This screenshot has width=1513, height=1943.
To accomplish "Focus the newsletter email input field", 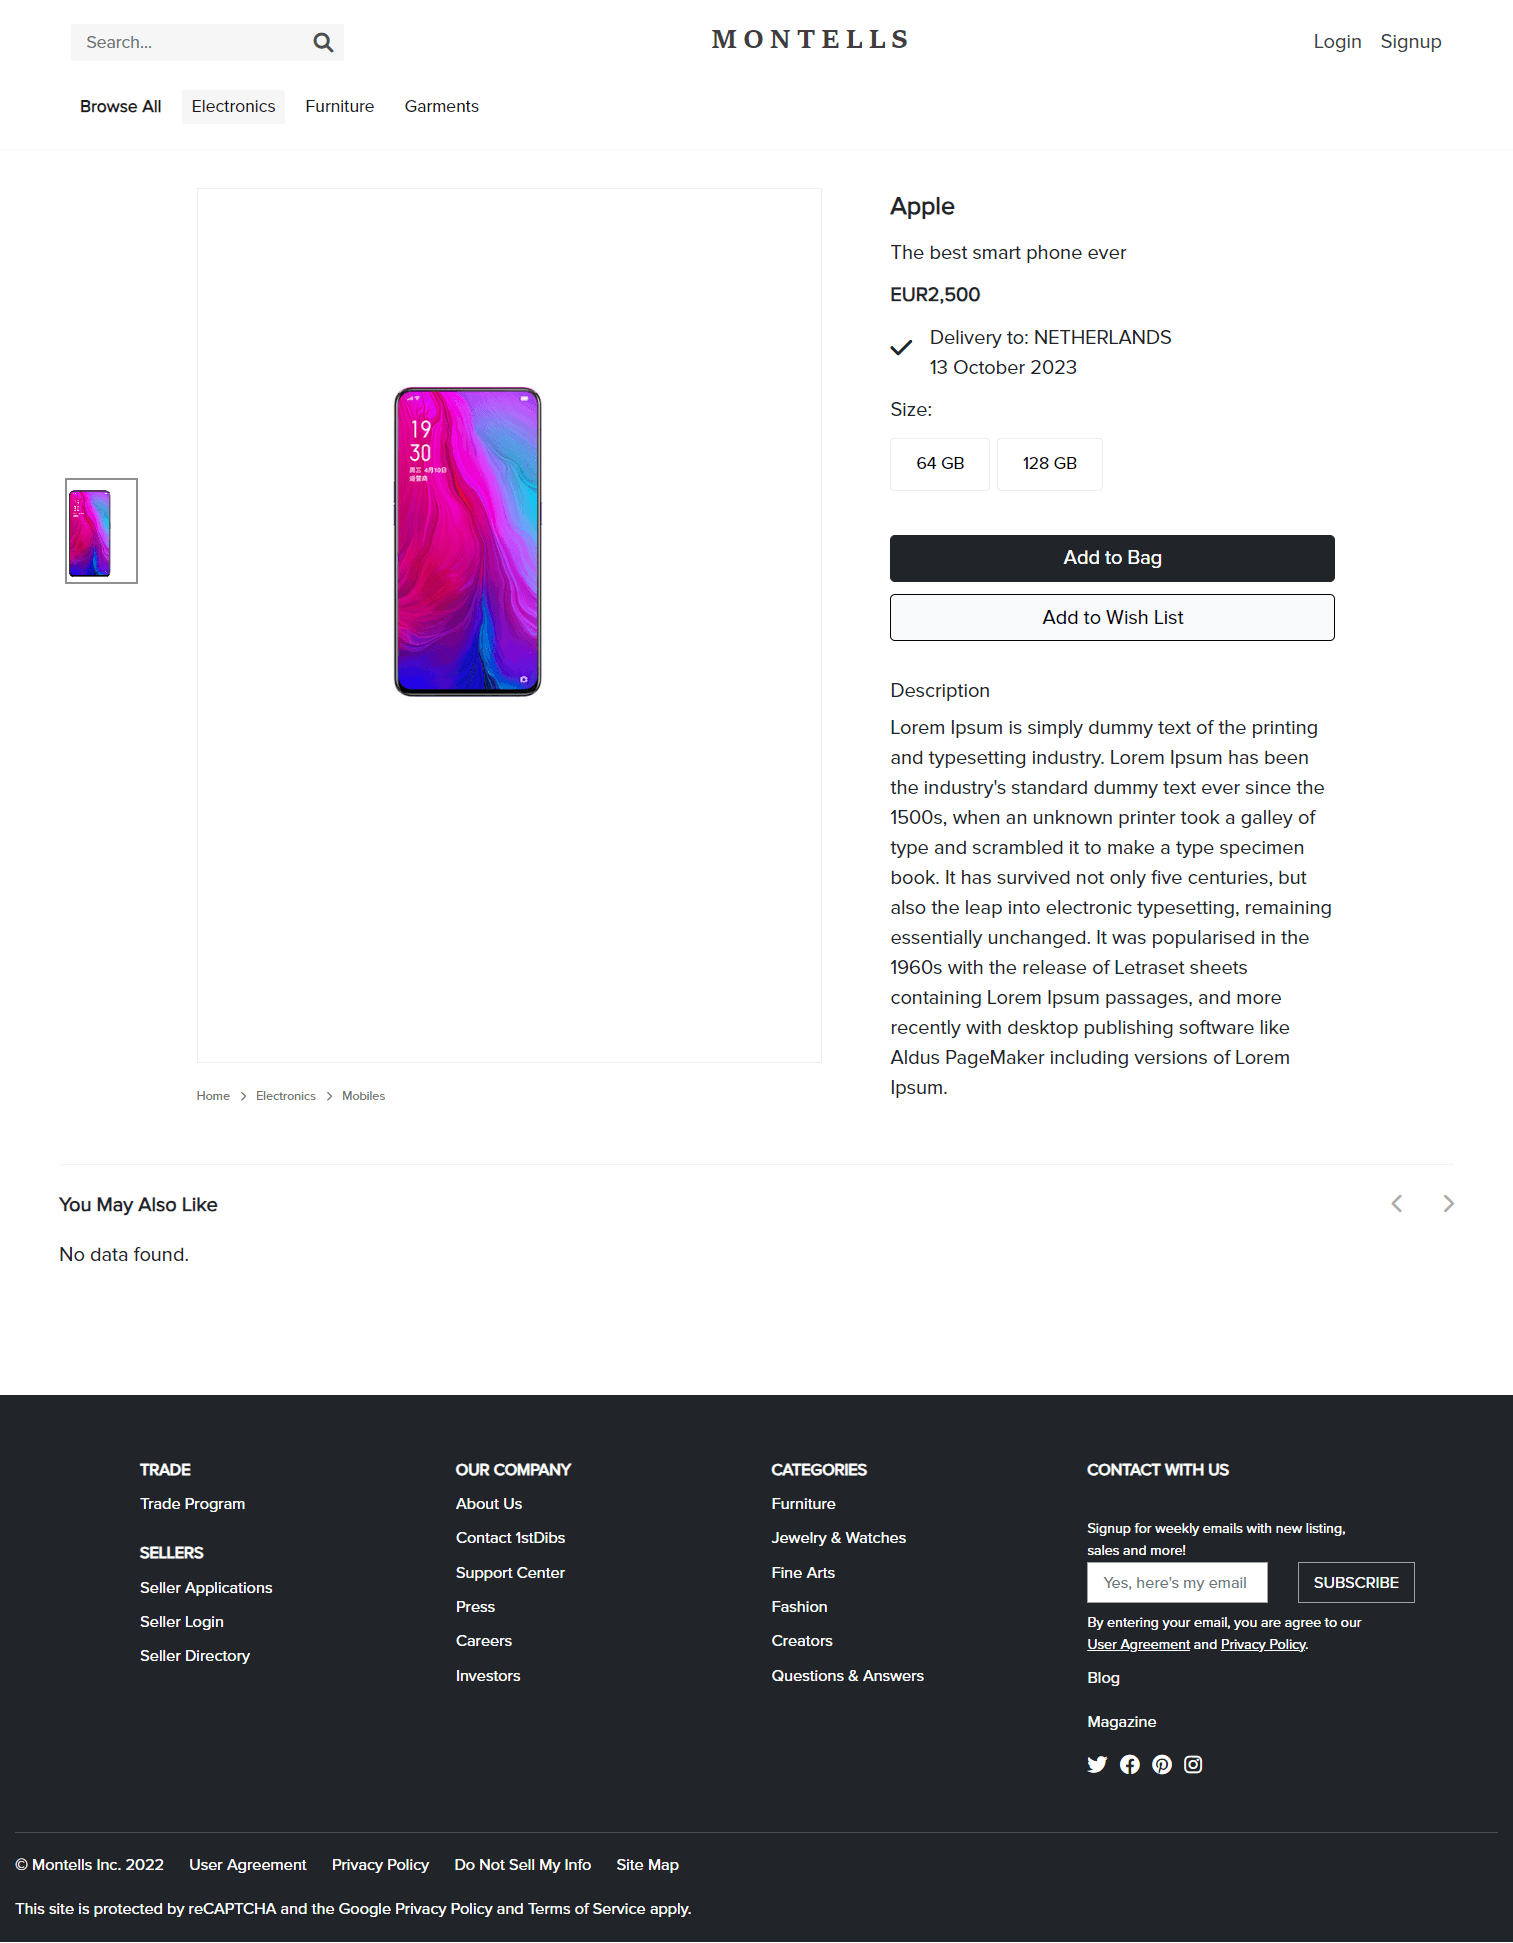I will click(x=1176, y=1583).
